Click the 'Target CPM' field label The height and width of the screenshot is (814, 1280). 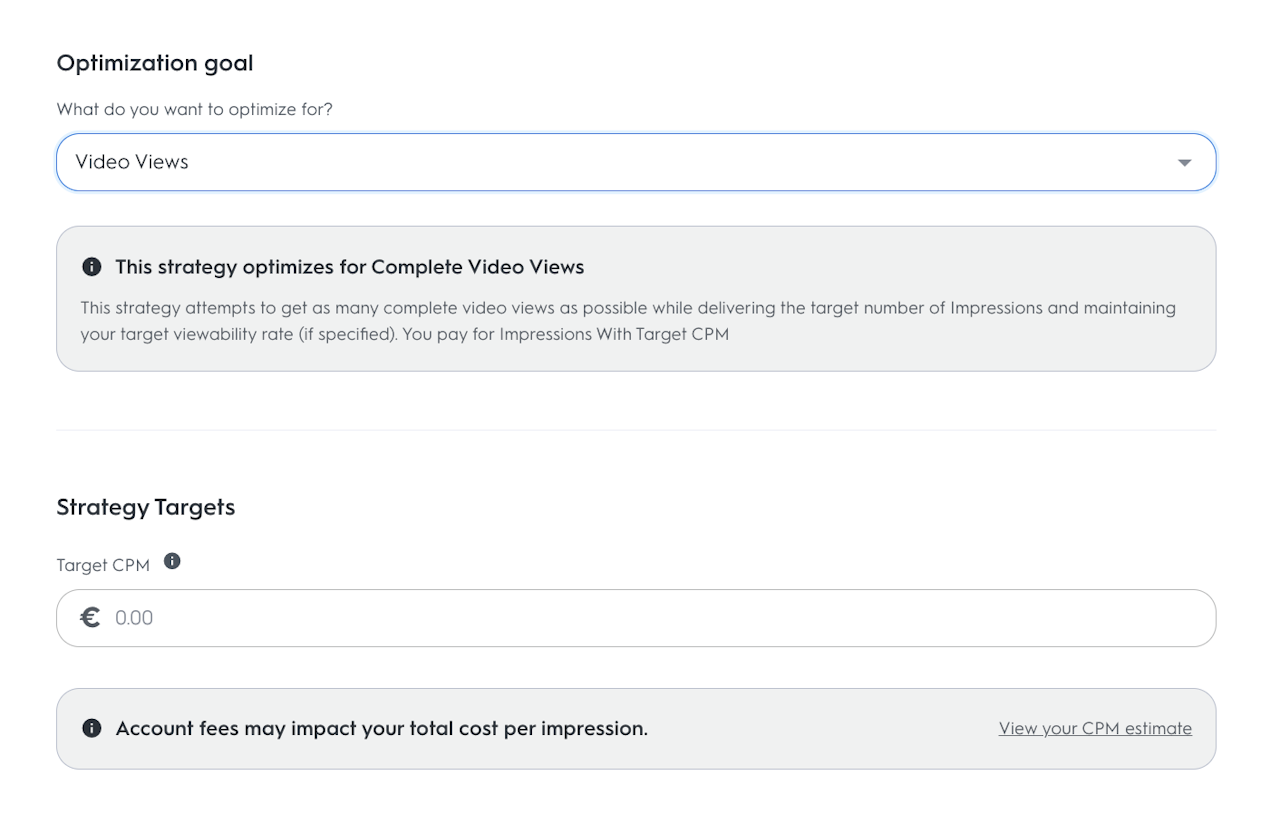coord(103,565)
